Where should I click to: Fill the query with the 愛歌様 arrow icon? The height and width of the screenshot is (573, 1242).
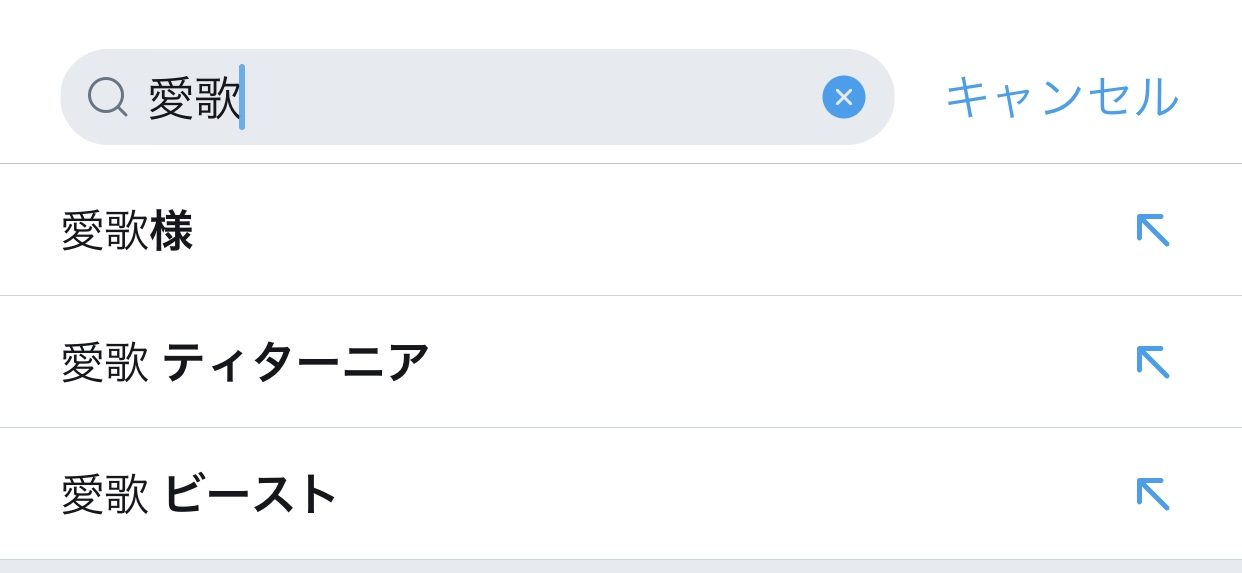[x=1152, y=230]
